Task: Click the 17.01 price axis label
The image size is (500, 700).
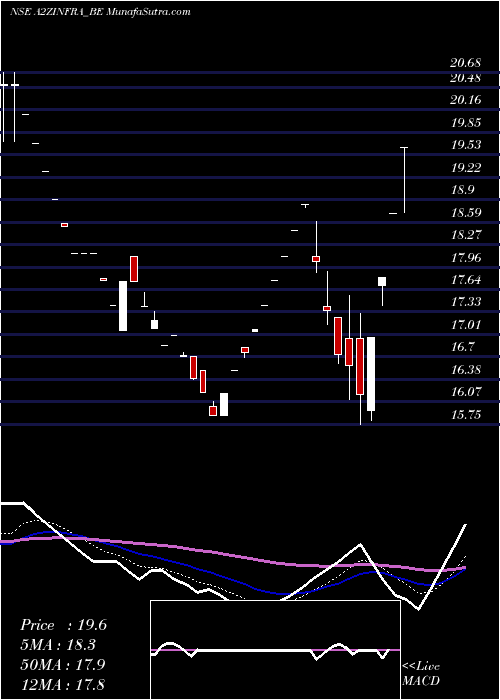Action: [x=466, y=324]
